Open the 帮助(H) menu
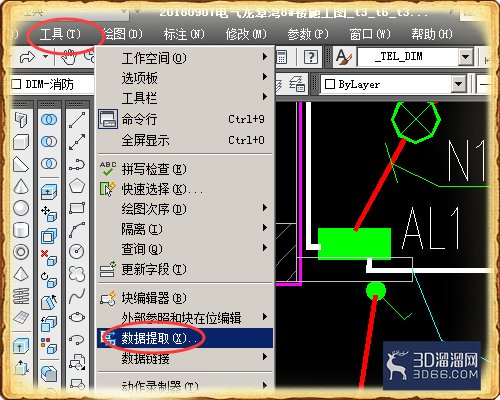This screenshot has width=500, height=400. tap(432, 34)
